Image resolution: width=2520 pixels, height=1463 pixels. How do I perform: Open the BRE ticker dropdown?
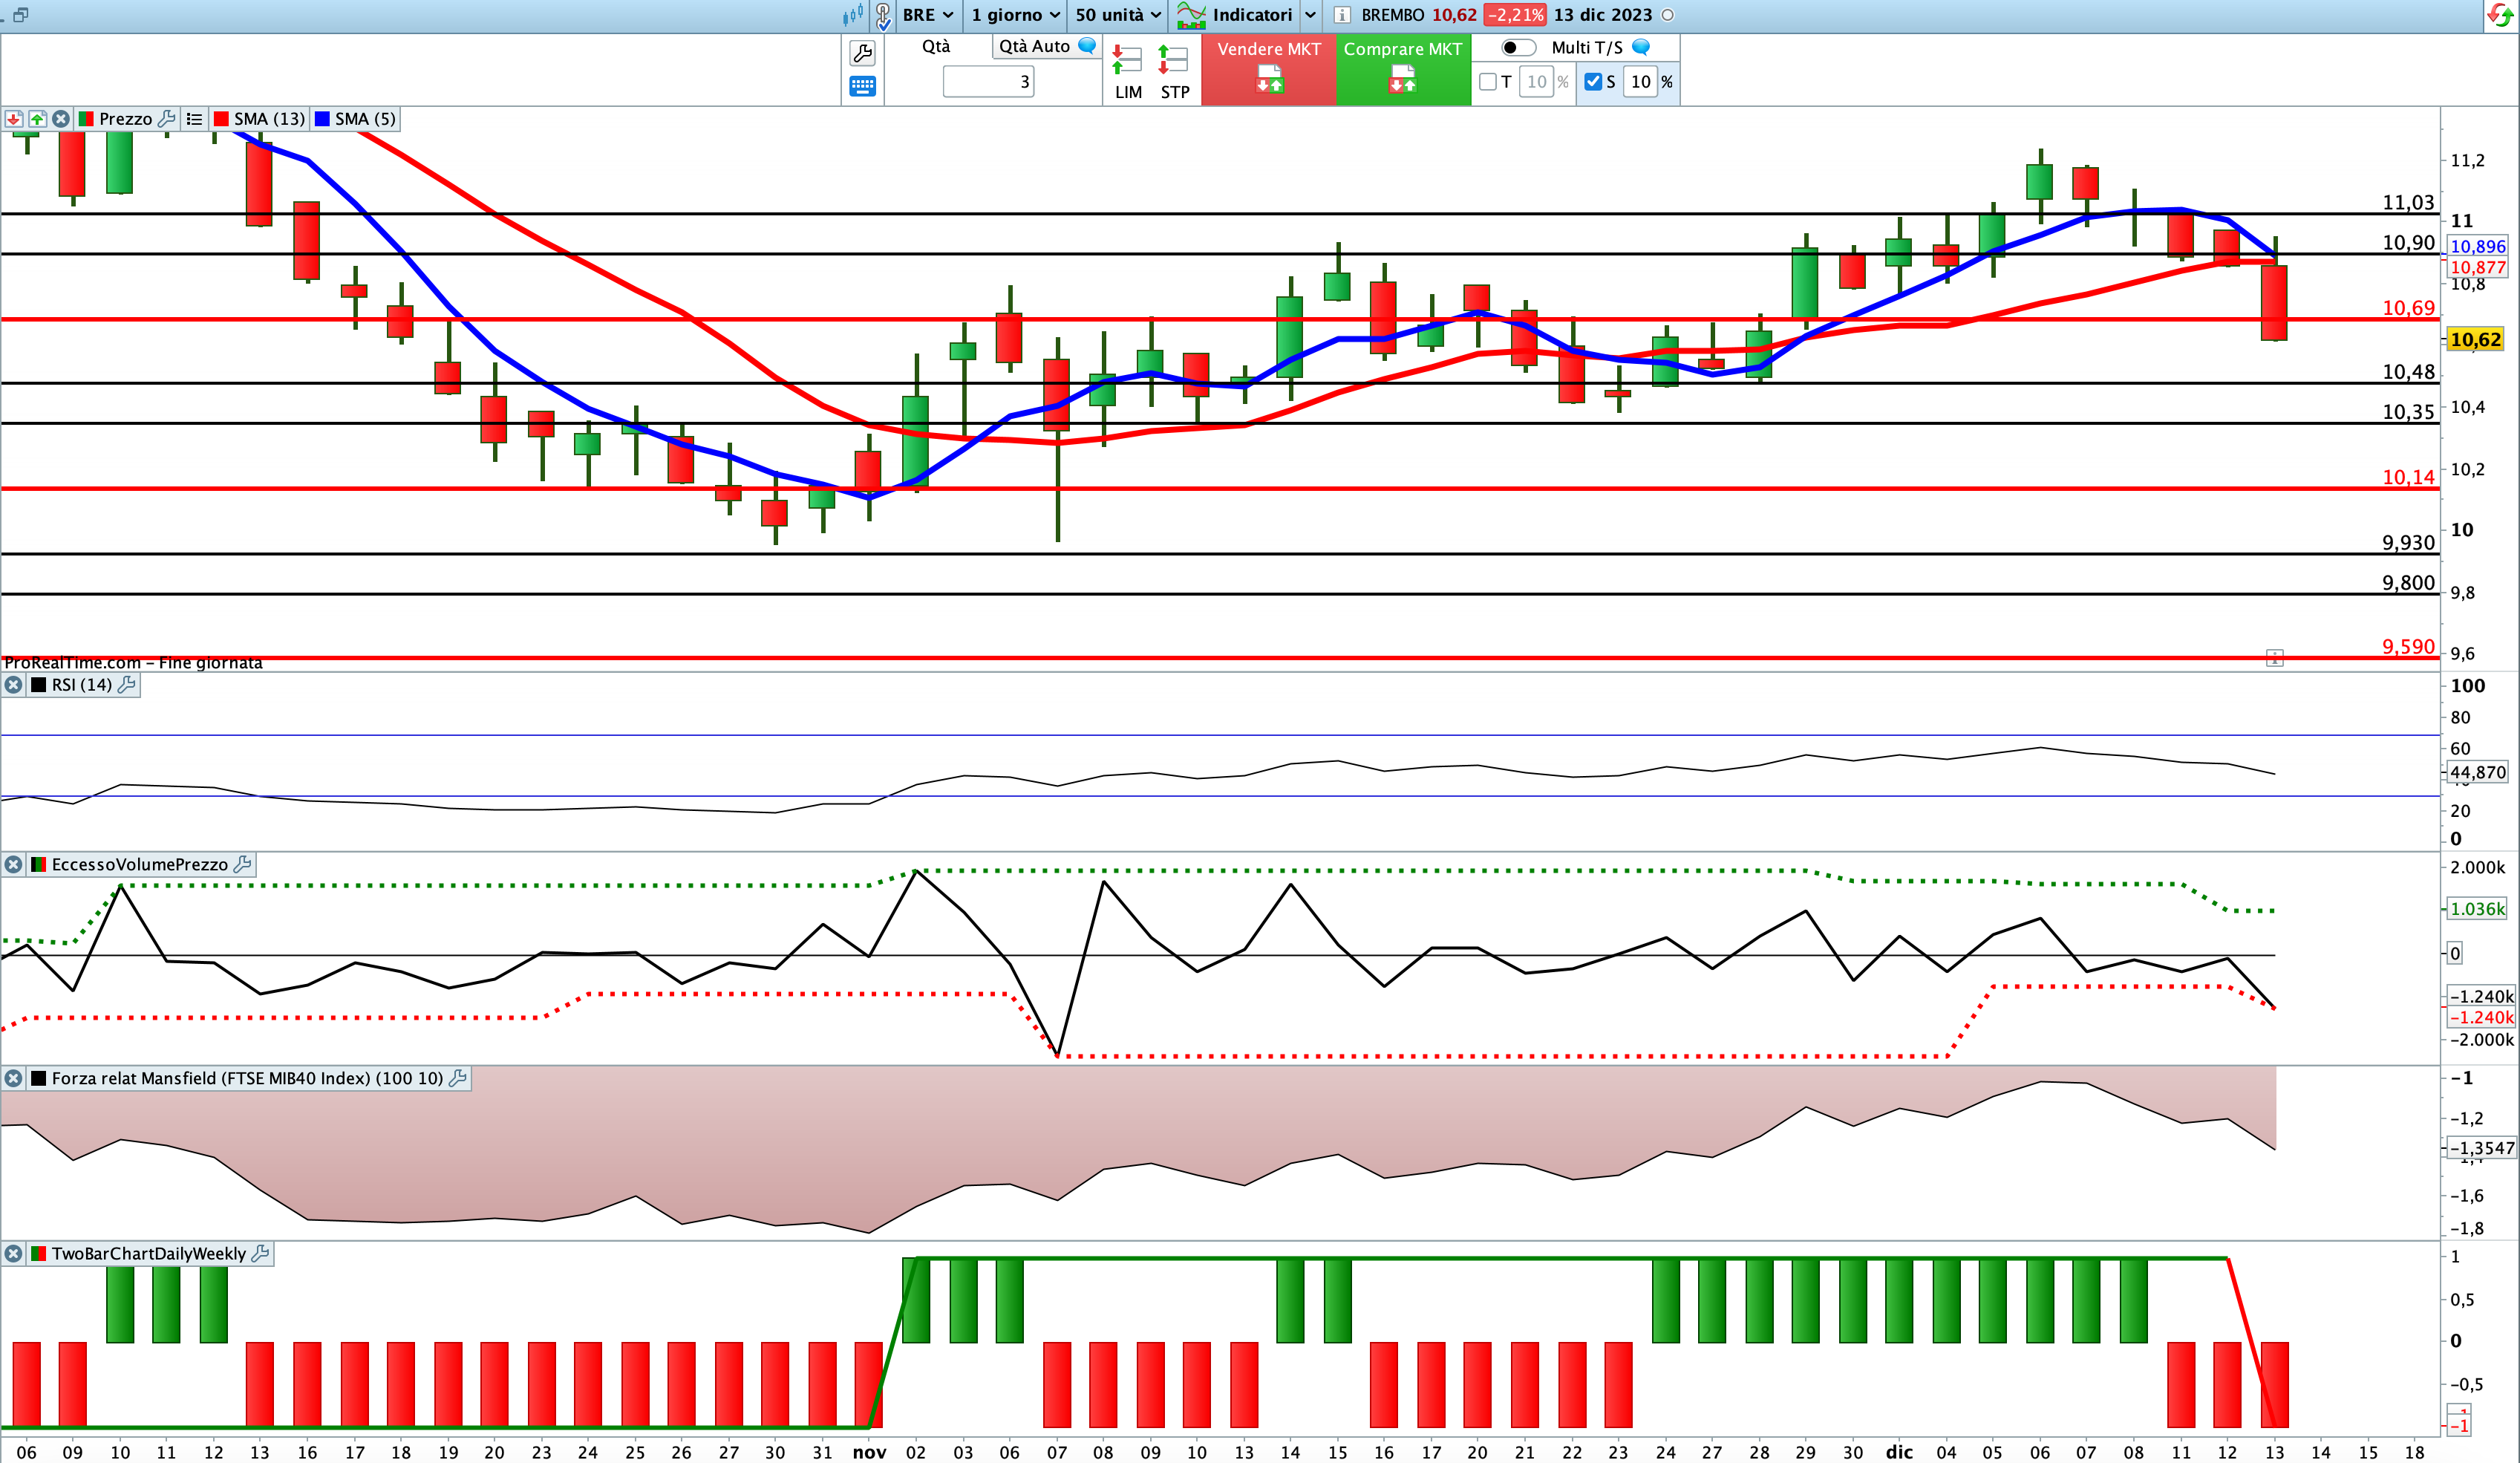pyautogui.click(x=927, y=15)
